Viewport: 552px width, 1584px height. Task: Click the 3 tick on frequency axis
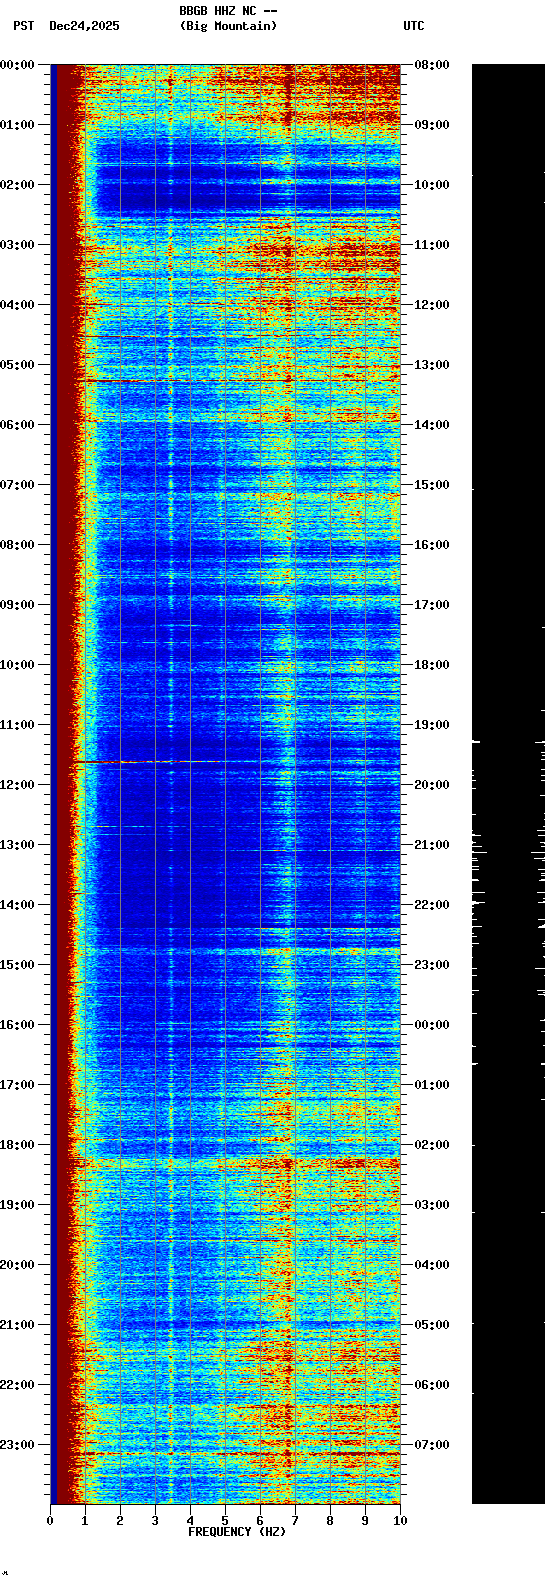(x=155, y=1521)
